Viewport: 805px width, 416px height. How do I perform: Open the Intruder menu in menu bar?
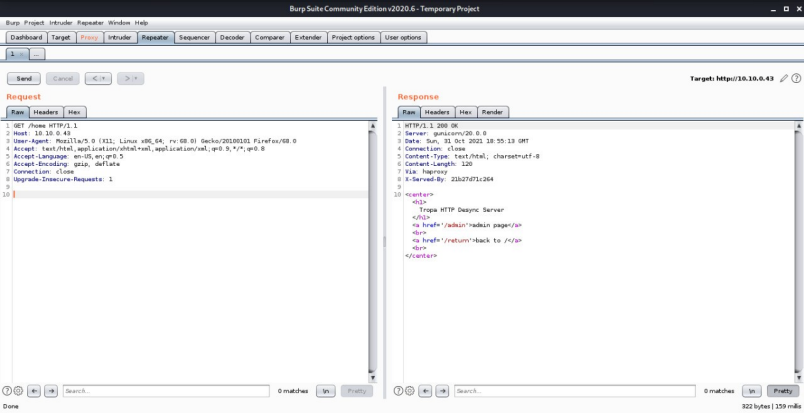(x=63, y=22)
